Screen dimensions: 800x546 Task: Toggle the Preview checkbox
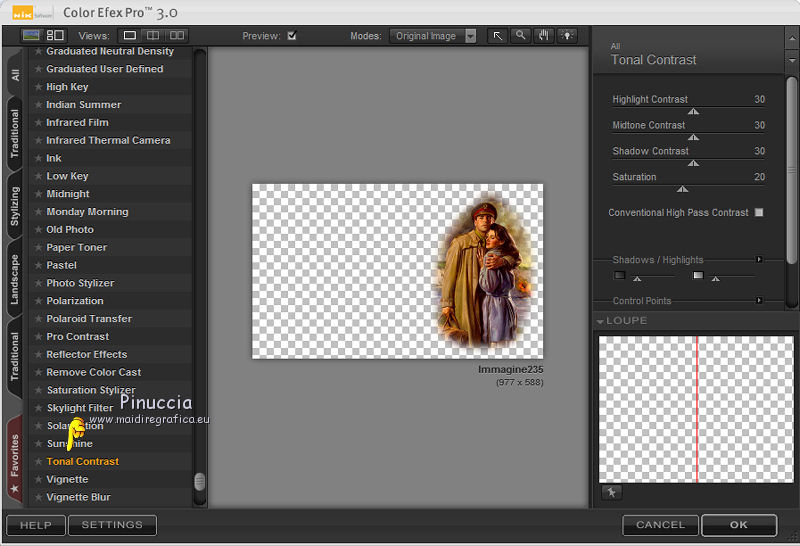click(292, 36)
